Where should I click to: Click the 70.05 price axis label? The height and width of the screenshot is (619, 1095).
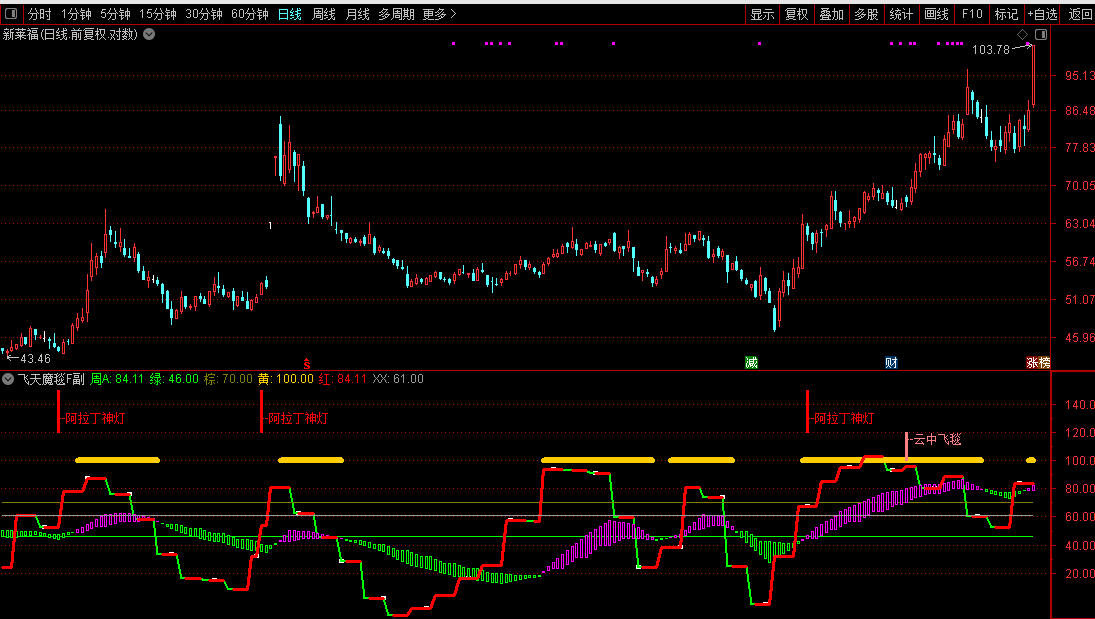pyautogui.click(x=1080, y=186)
